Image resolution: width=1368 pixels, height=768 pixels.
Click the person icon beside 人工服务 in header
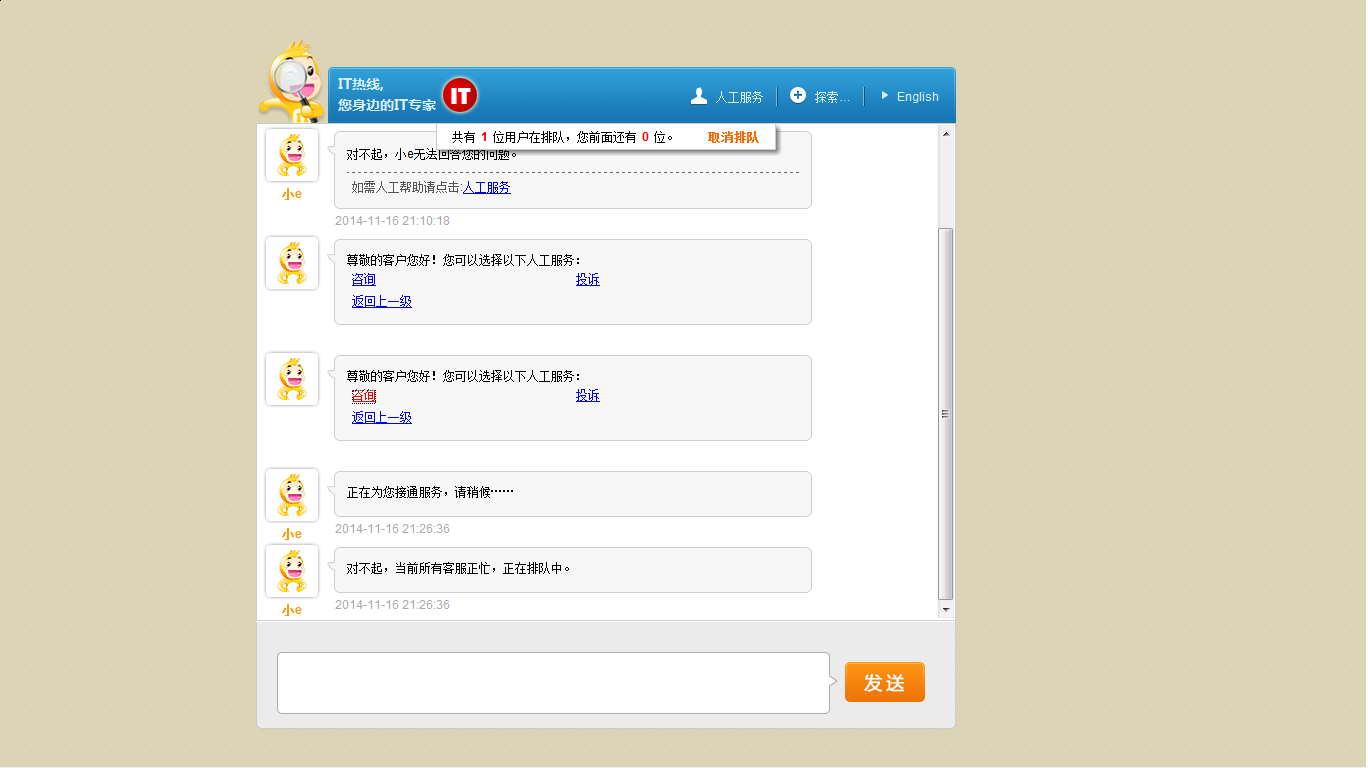point(699,96)
